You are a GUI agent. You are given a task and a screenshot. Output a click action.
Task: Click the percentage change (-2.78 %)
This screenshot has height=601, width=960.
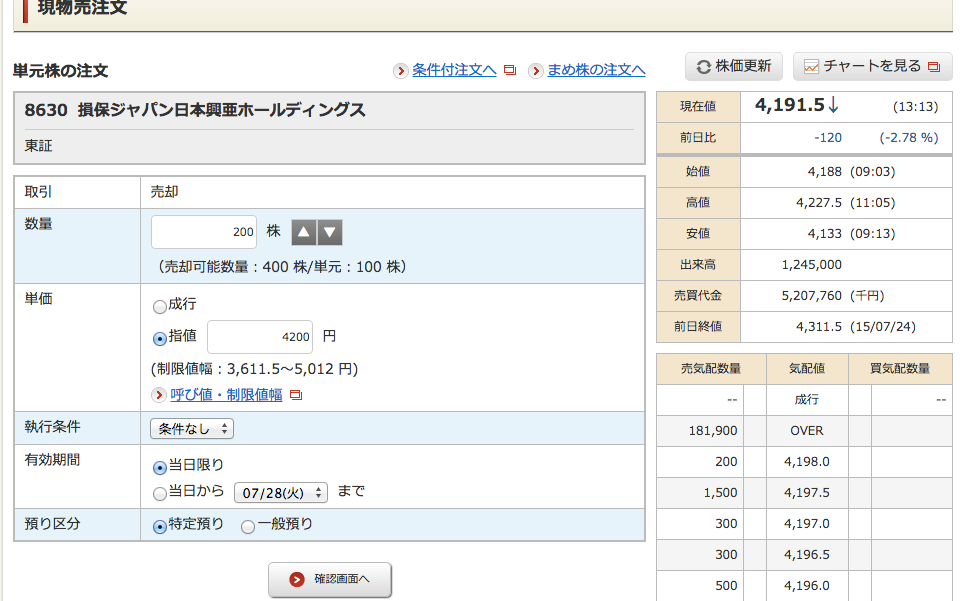click(909, 138)
